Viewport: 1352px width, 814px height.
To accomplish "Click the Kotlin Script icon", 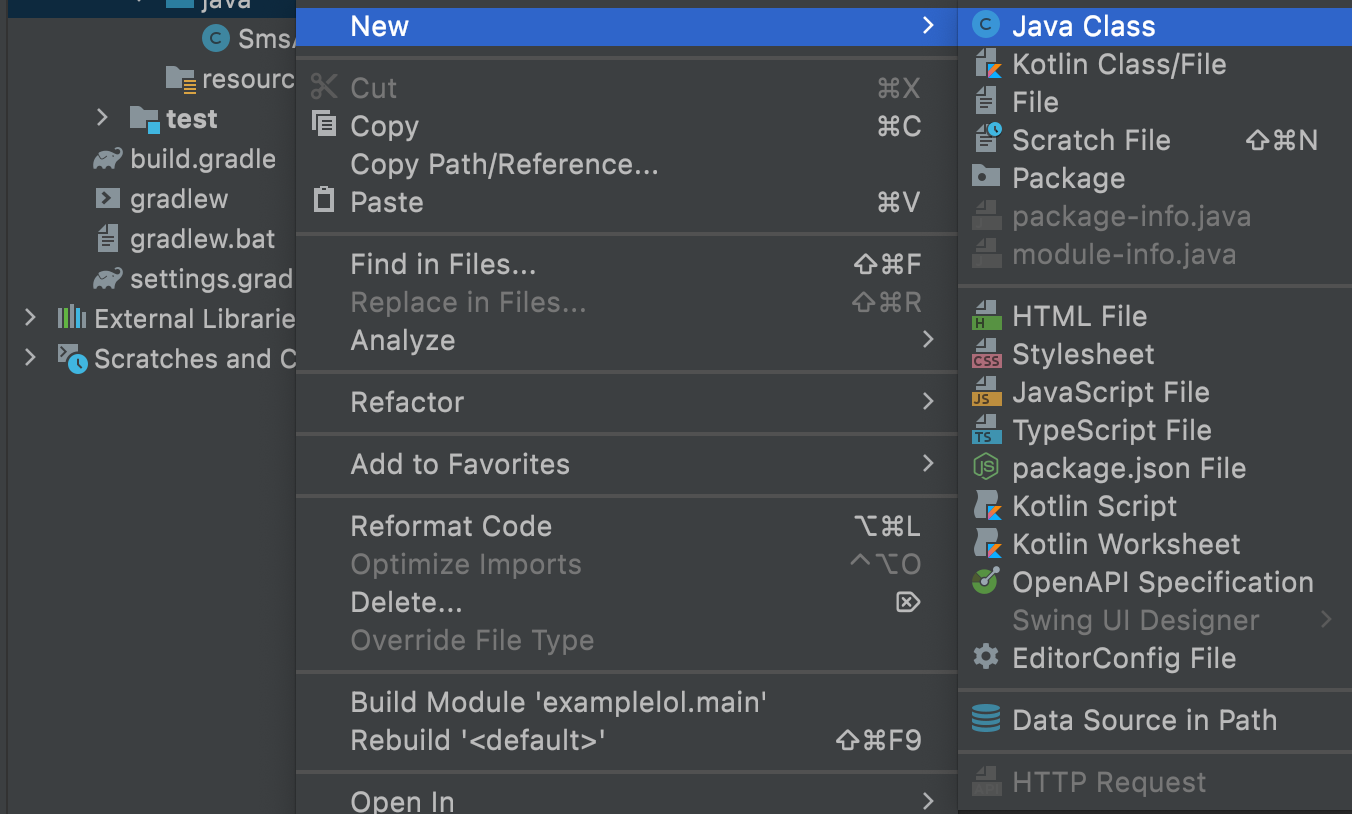I will [x=986, y=505].
